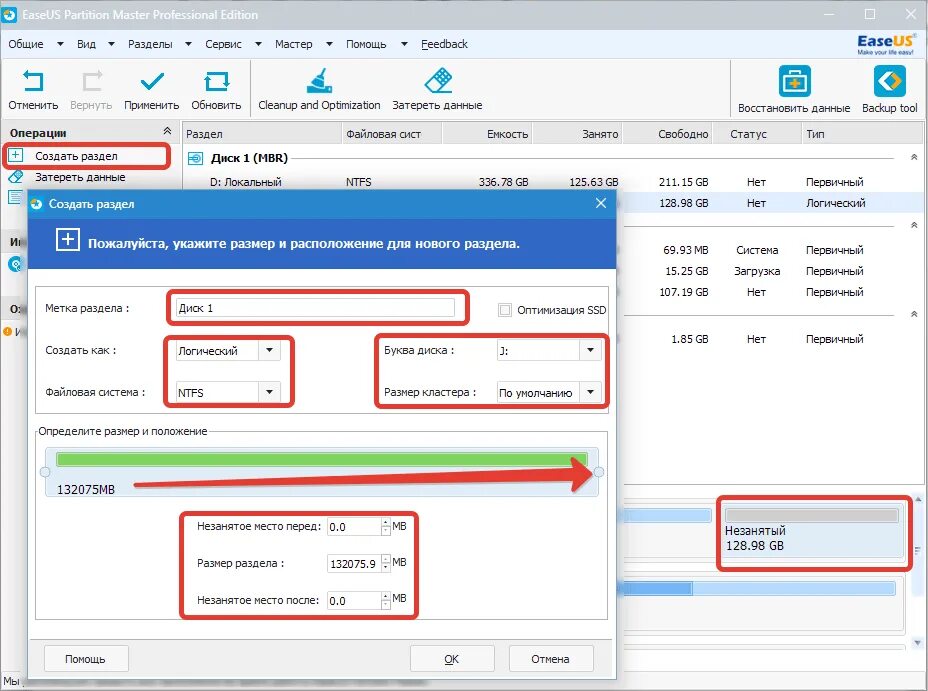Click the Незанятое место перед field
928x691 pixels.
[x=354, y=527]
